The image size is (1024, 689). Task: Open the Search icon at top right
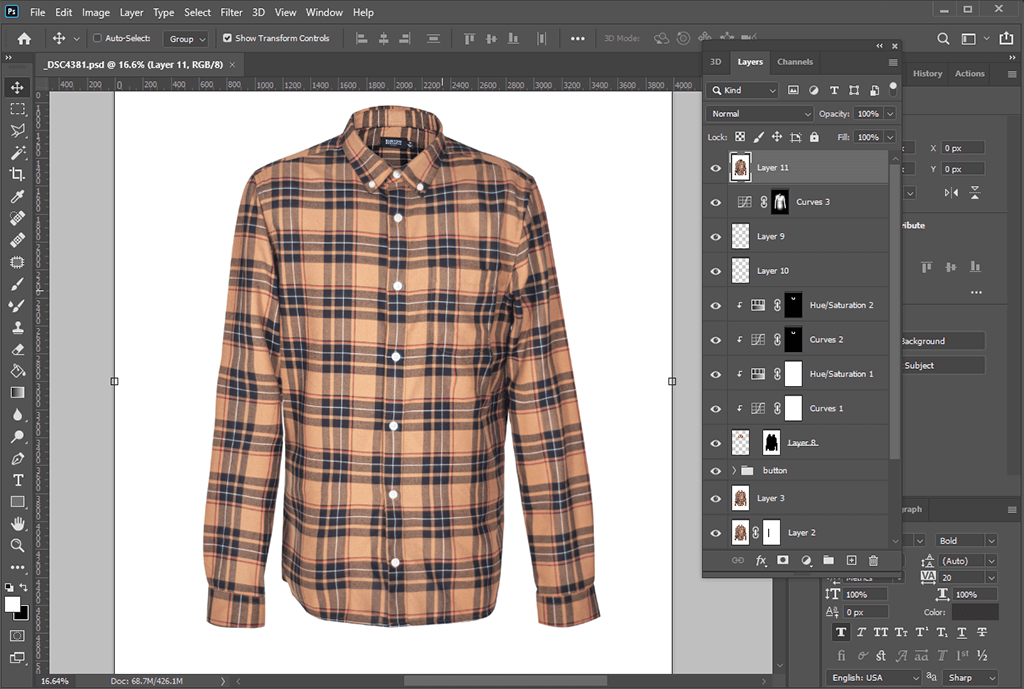(943, 39)
